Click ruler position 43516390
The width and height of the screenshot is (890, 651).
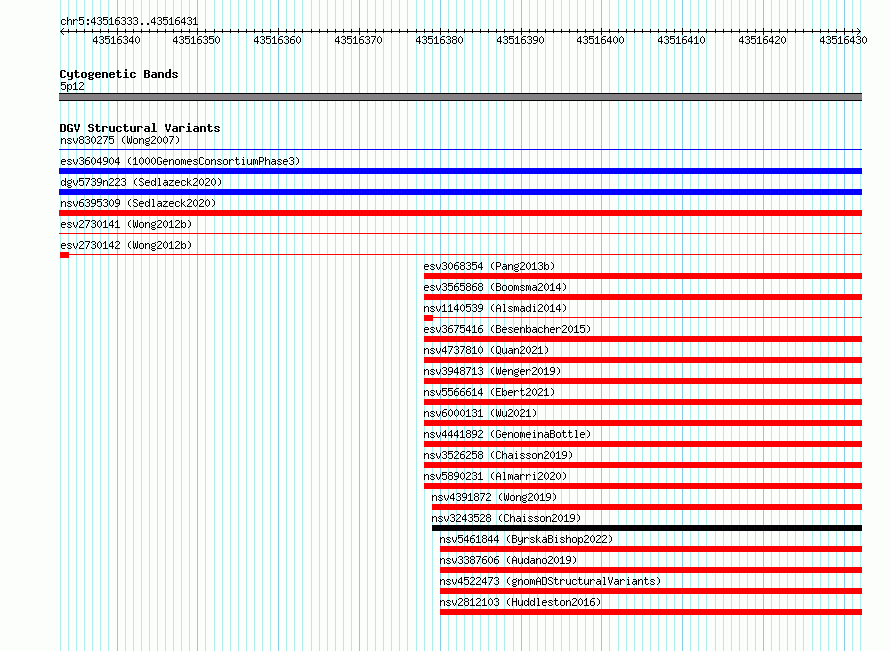520,40
